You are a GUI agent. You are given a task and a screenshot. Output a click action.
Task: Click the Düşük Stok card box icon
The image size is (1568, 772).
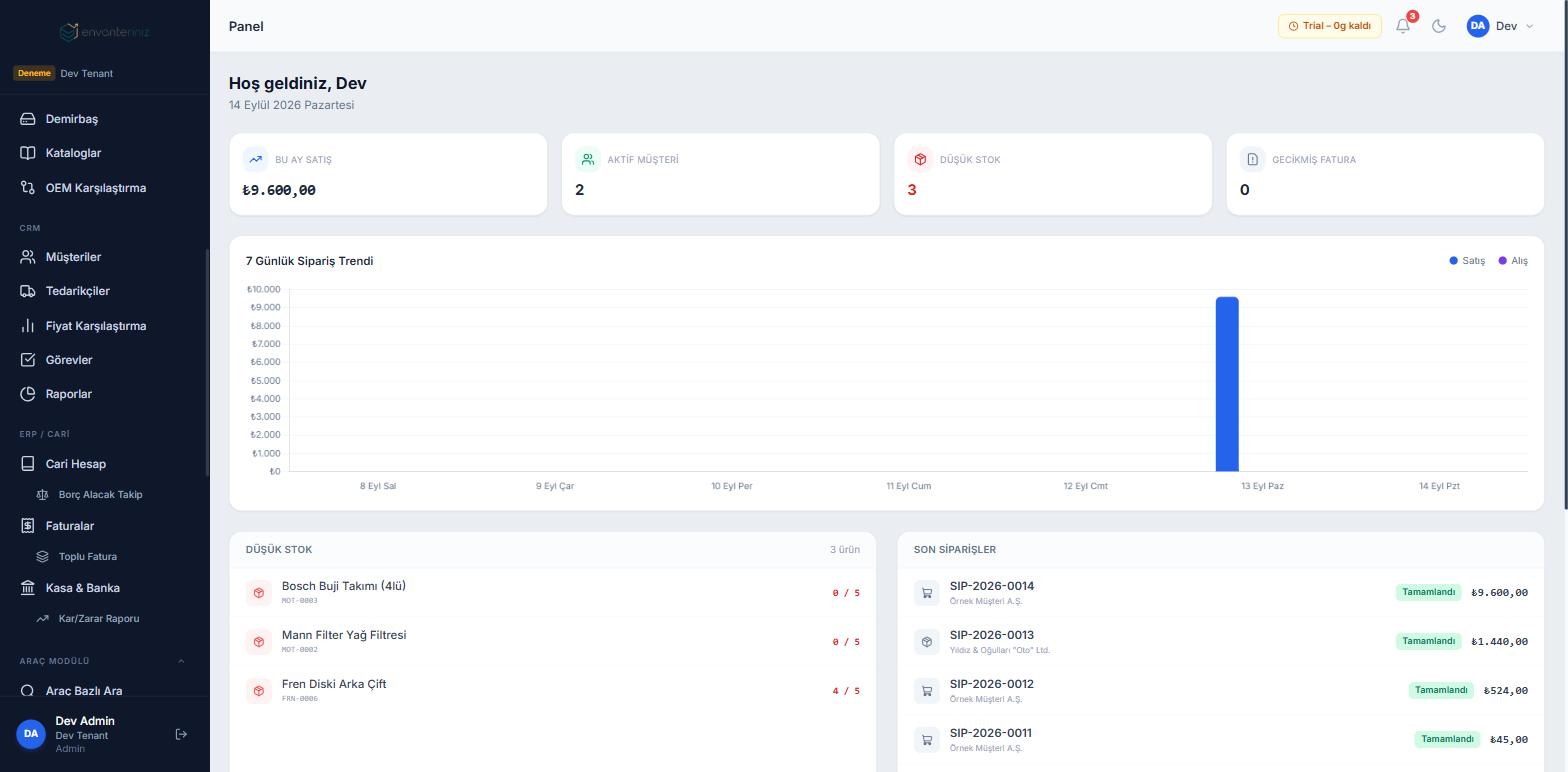pos(920,159)
